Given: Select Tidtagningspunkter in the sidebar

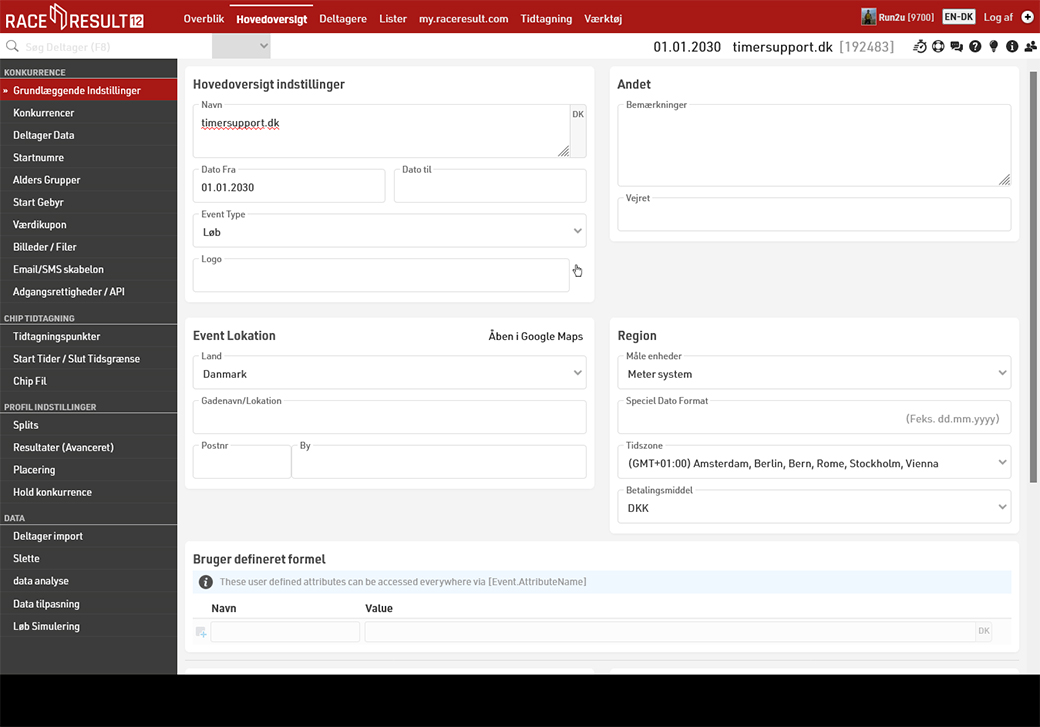Looking at the screenshot, I should coord(57,337).
